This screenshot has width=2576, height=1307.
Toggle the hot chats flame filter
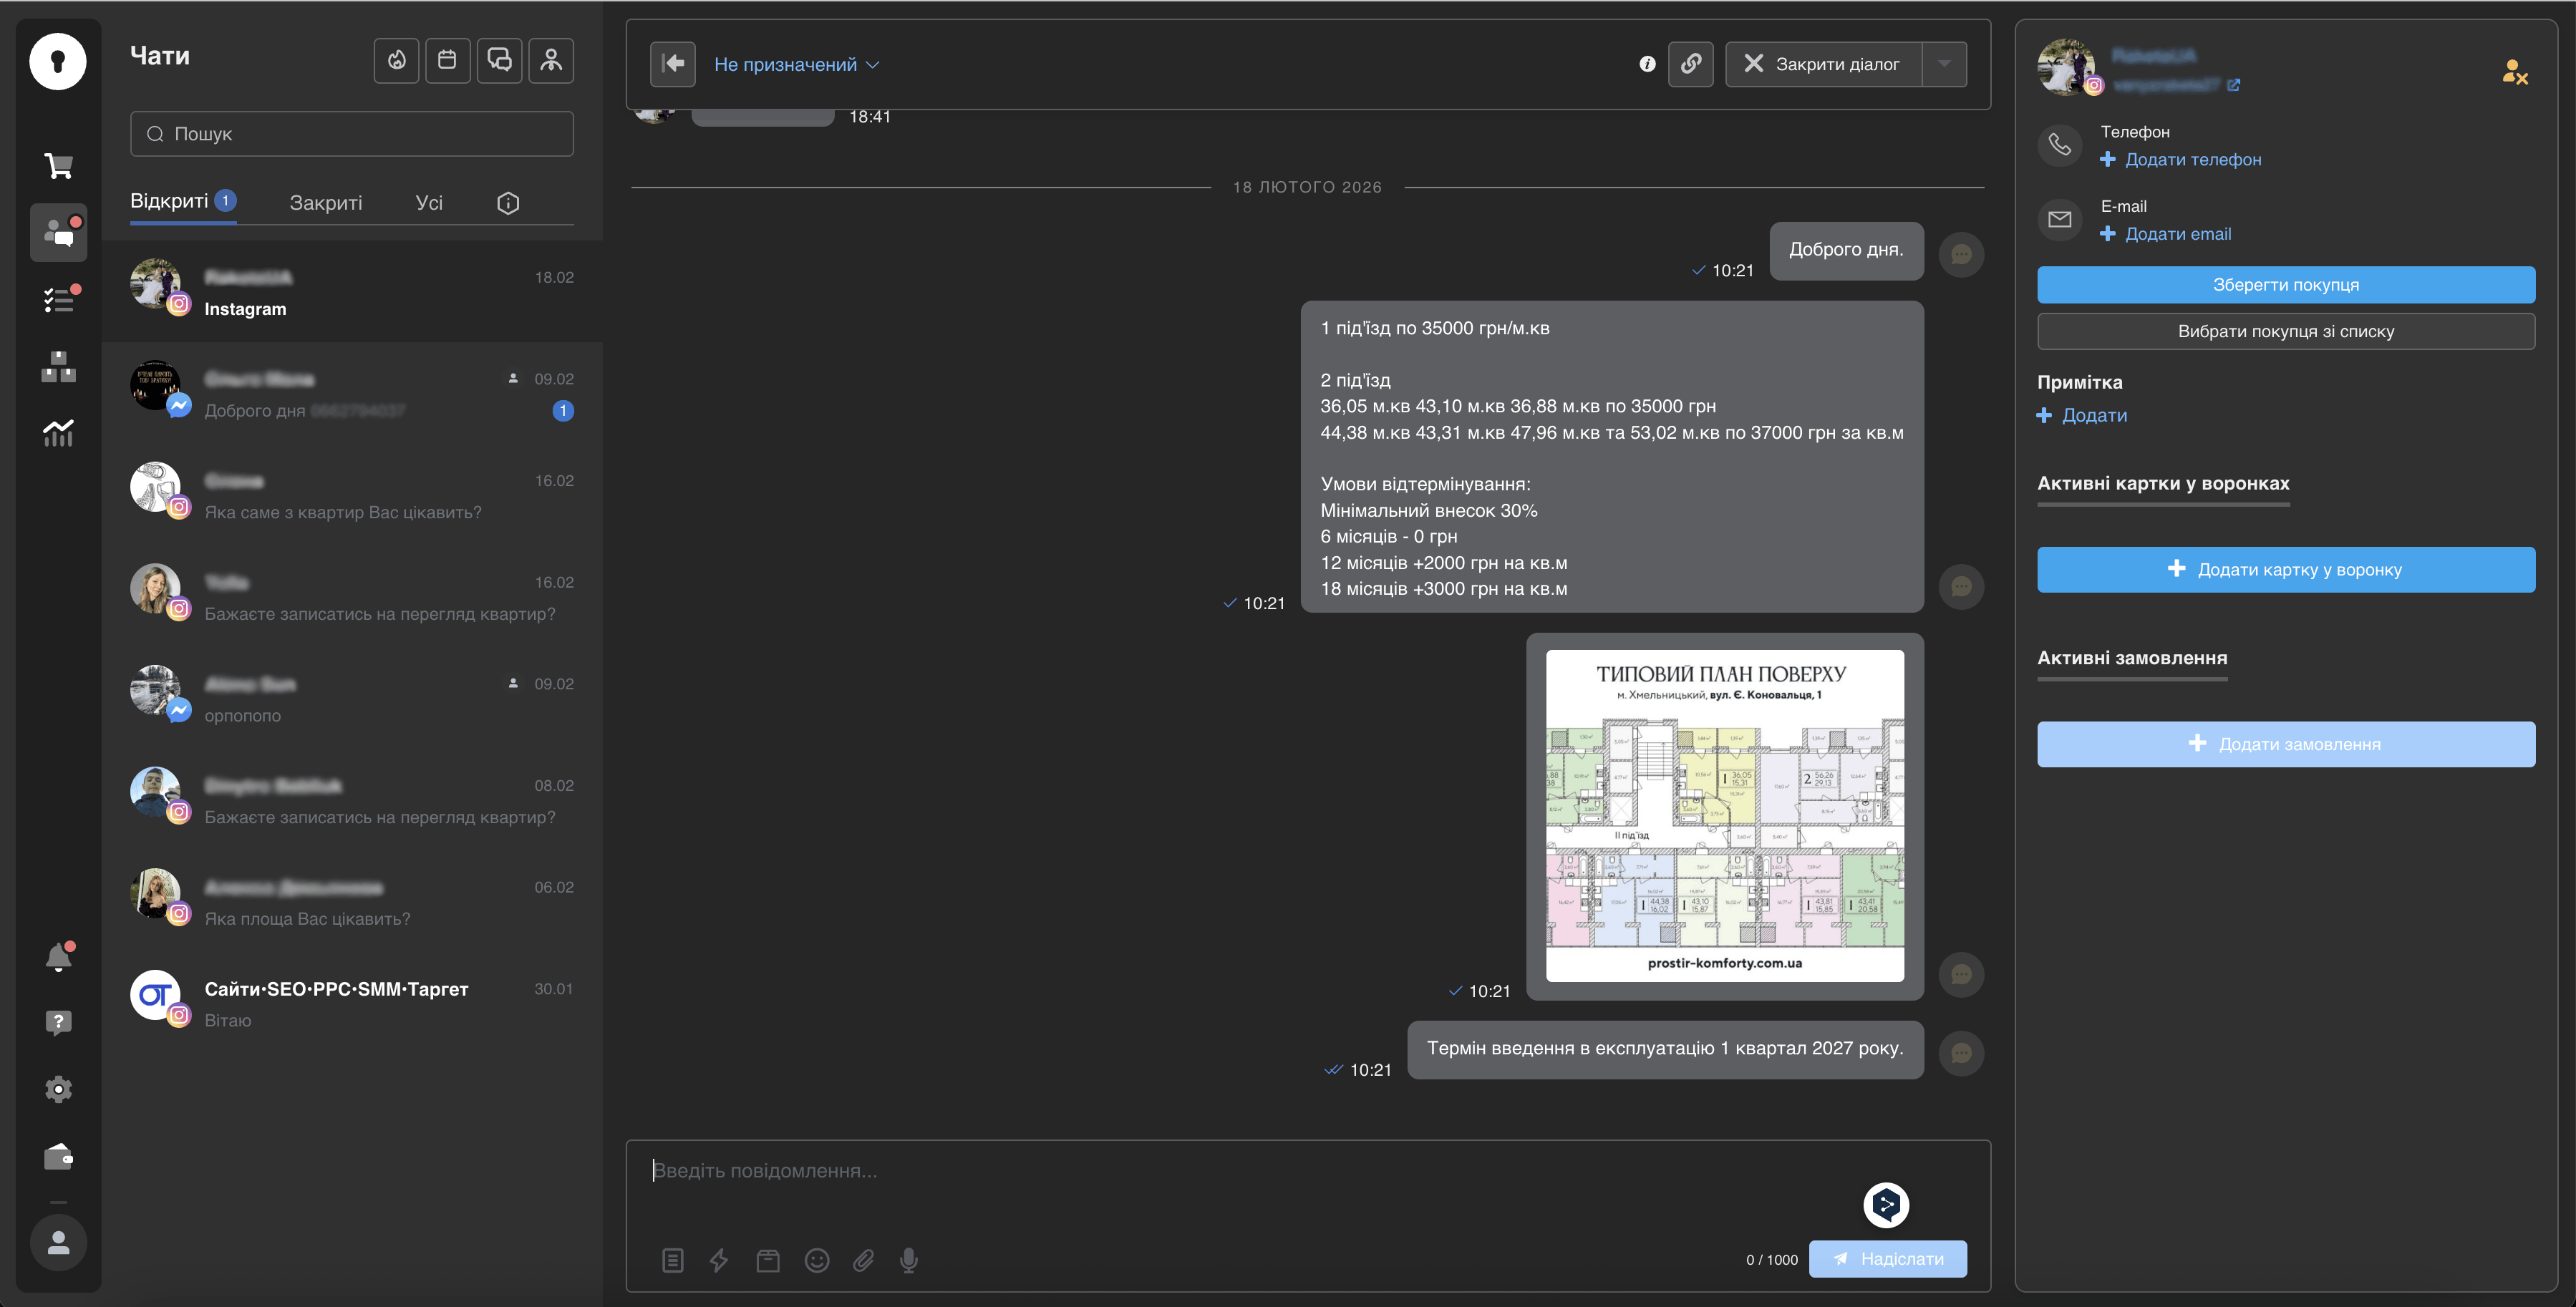(397, 61)
